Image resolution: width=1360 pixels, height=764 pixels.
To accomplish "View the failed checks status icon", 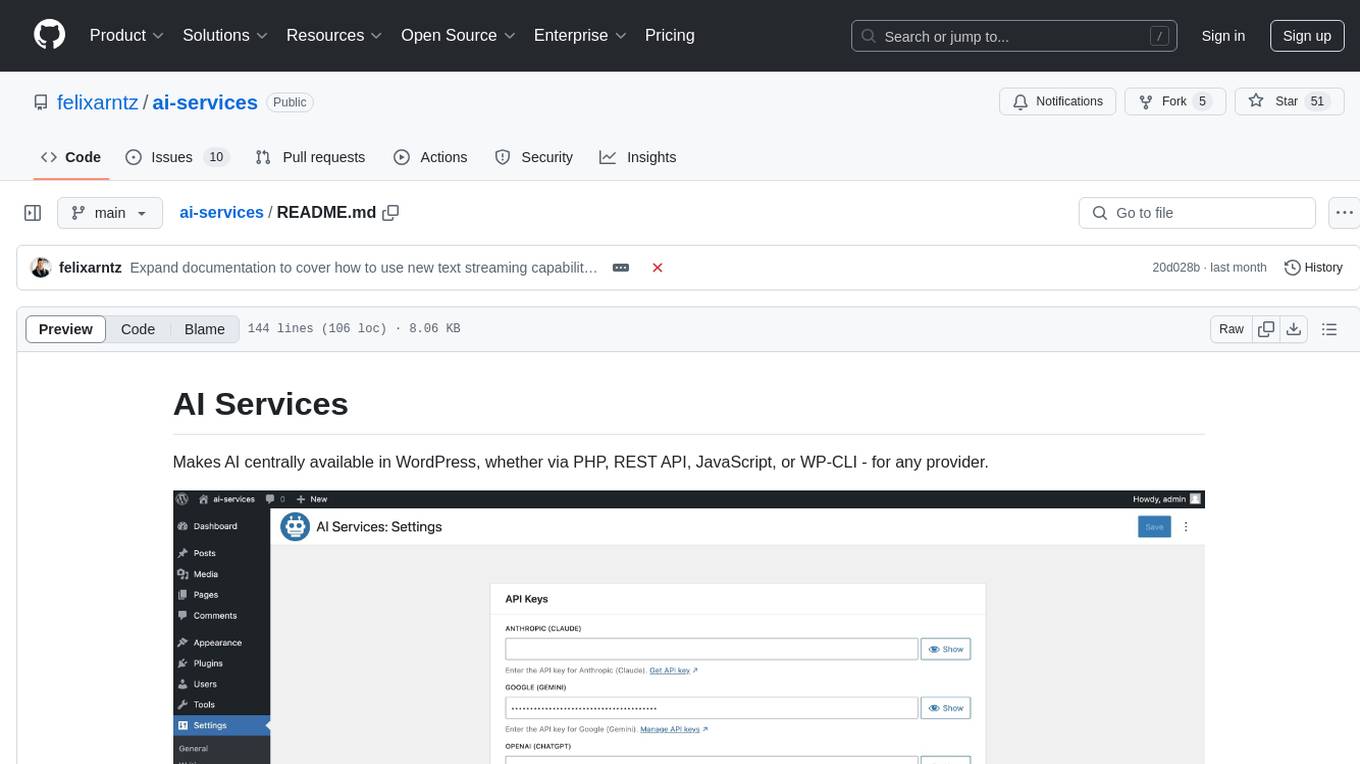I will point(658,268).
